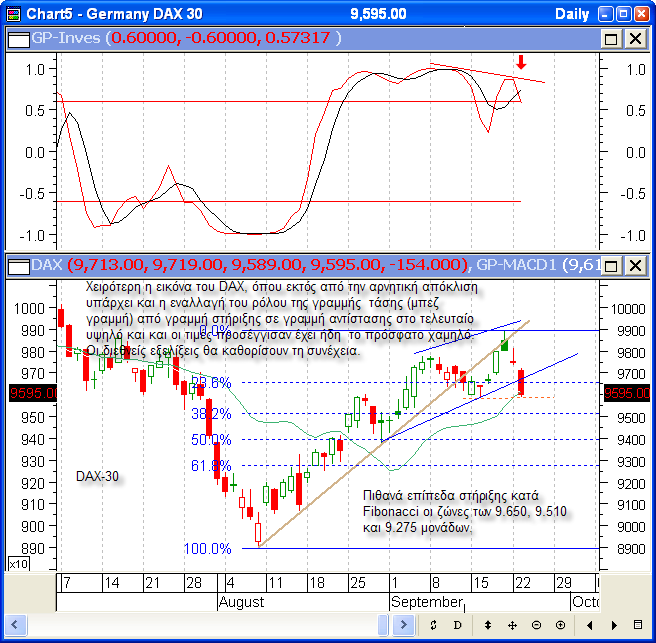Viewport: 656px width, 643px height.
Task: Close the GP-Inves indicator panel
Action: point(634,38)
